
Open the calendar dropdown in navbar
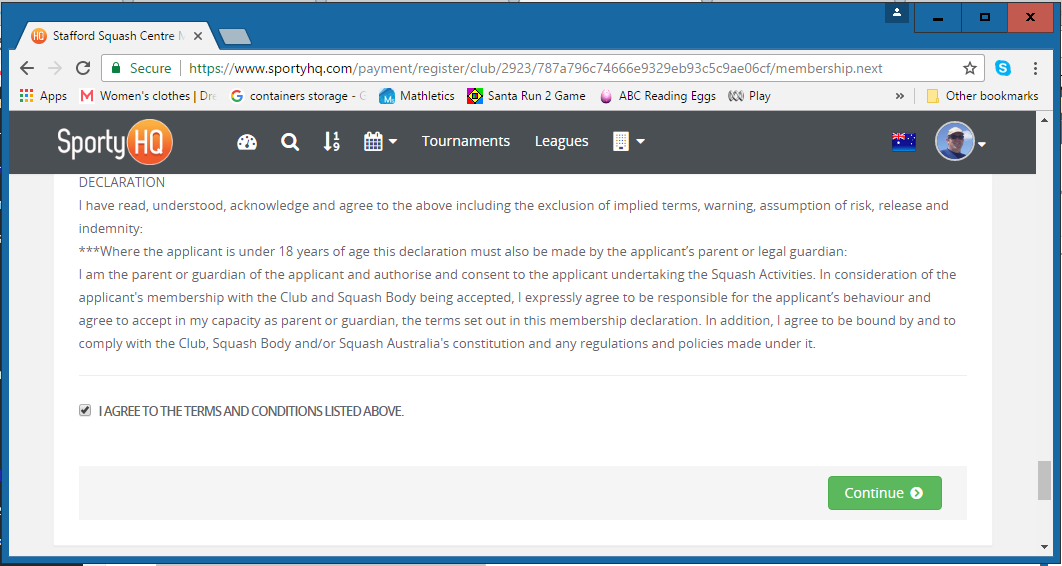tap(380, 142)
